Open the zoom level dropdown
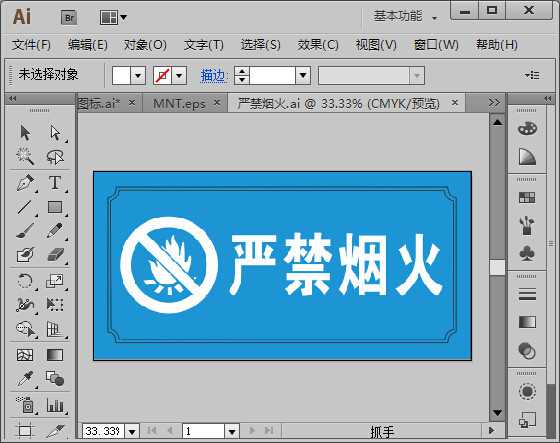 132,432
